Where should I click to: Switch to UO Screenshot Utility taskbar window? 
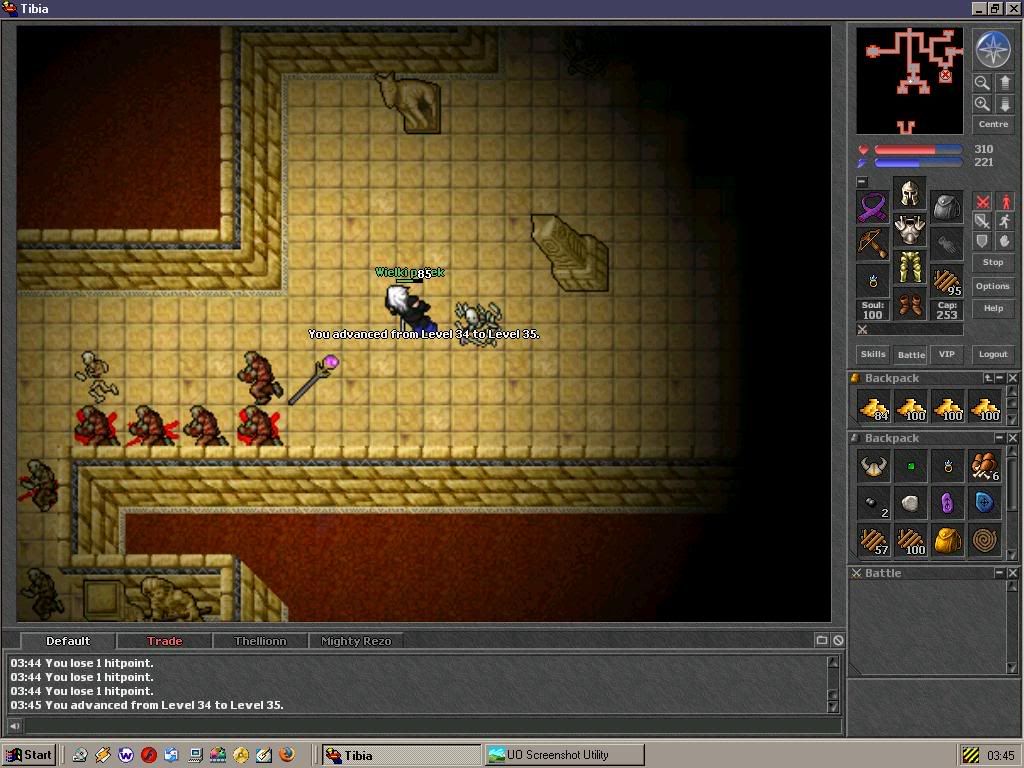coord(564,755)
